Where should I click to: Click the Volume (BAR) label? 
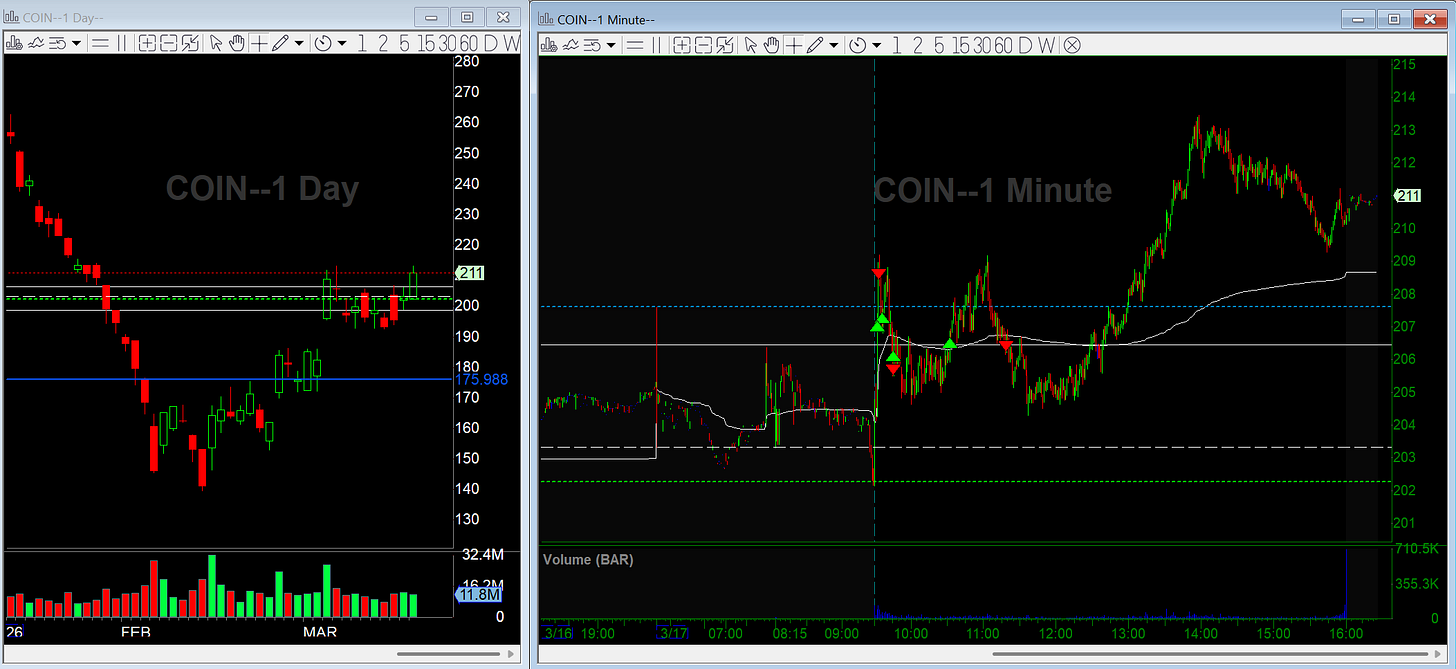588,560
